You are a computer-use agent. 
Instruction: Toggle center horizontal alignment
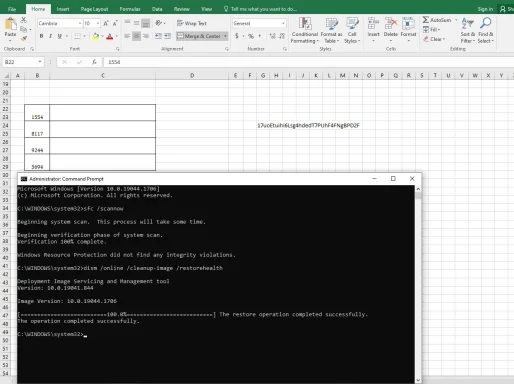(x=136, y=36)
